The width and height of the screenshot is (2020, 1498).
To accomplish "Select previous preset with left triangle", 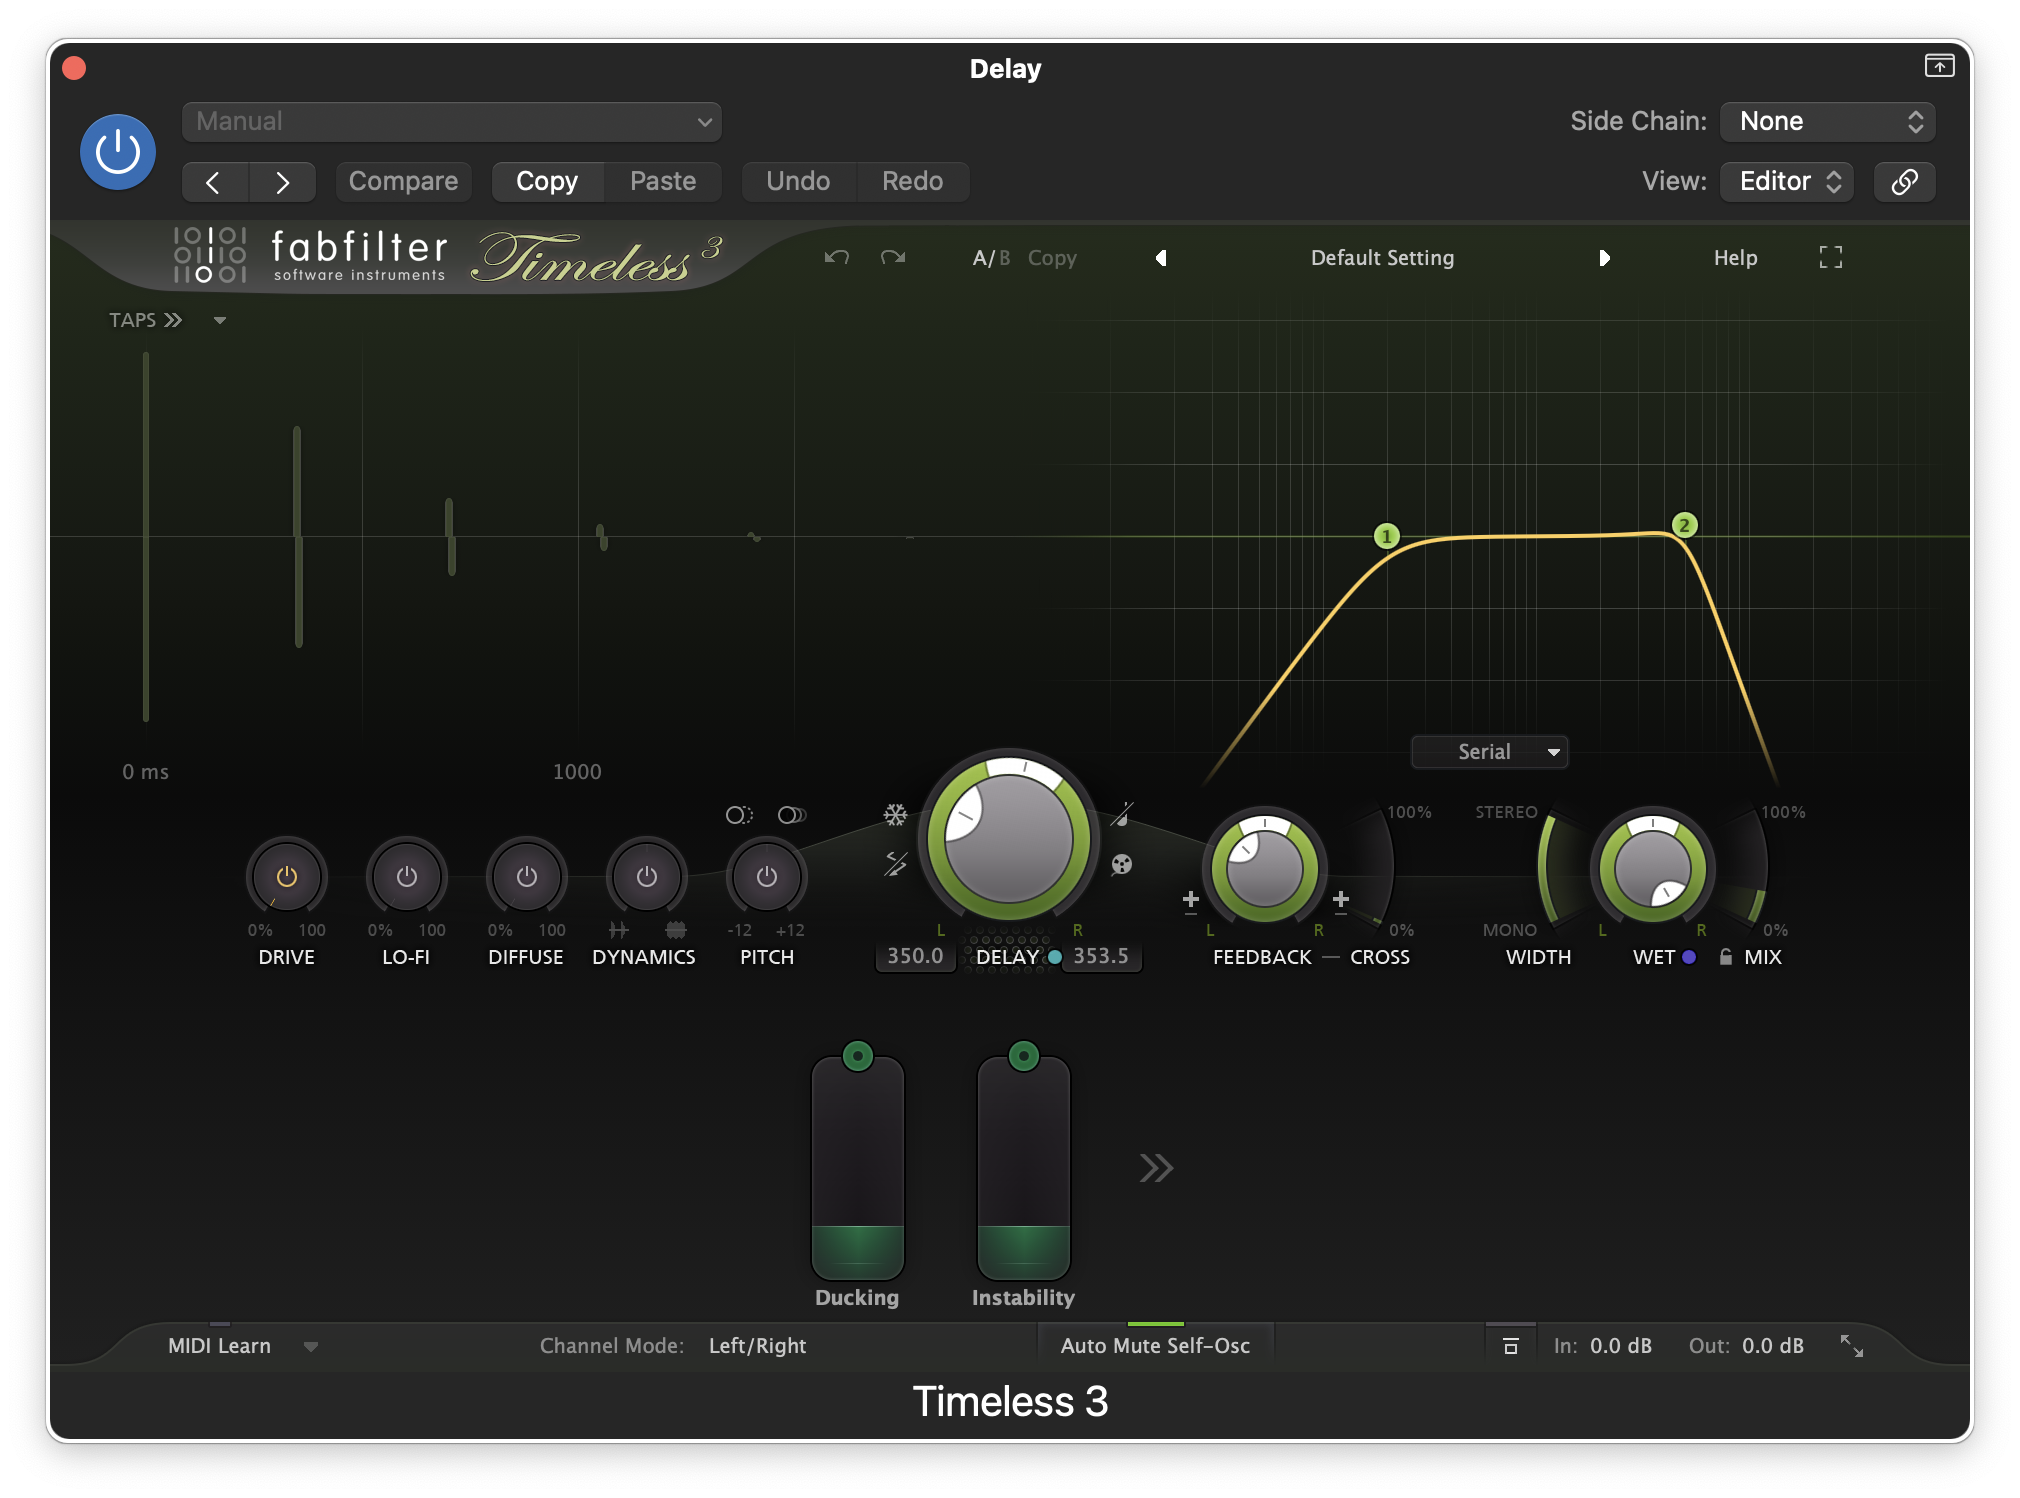I will tap(1161, 258).
